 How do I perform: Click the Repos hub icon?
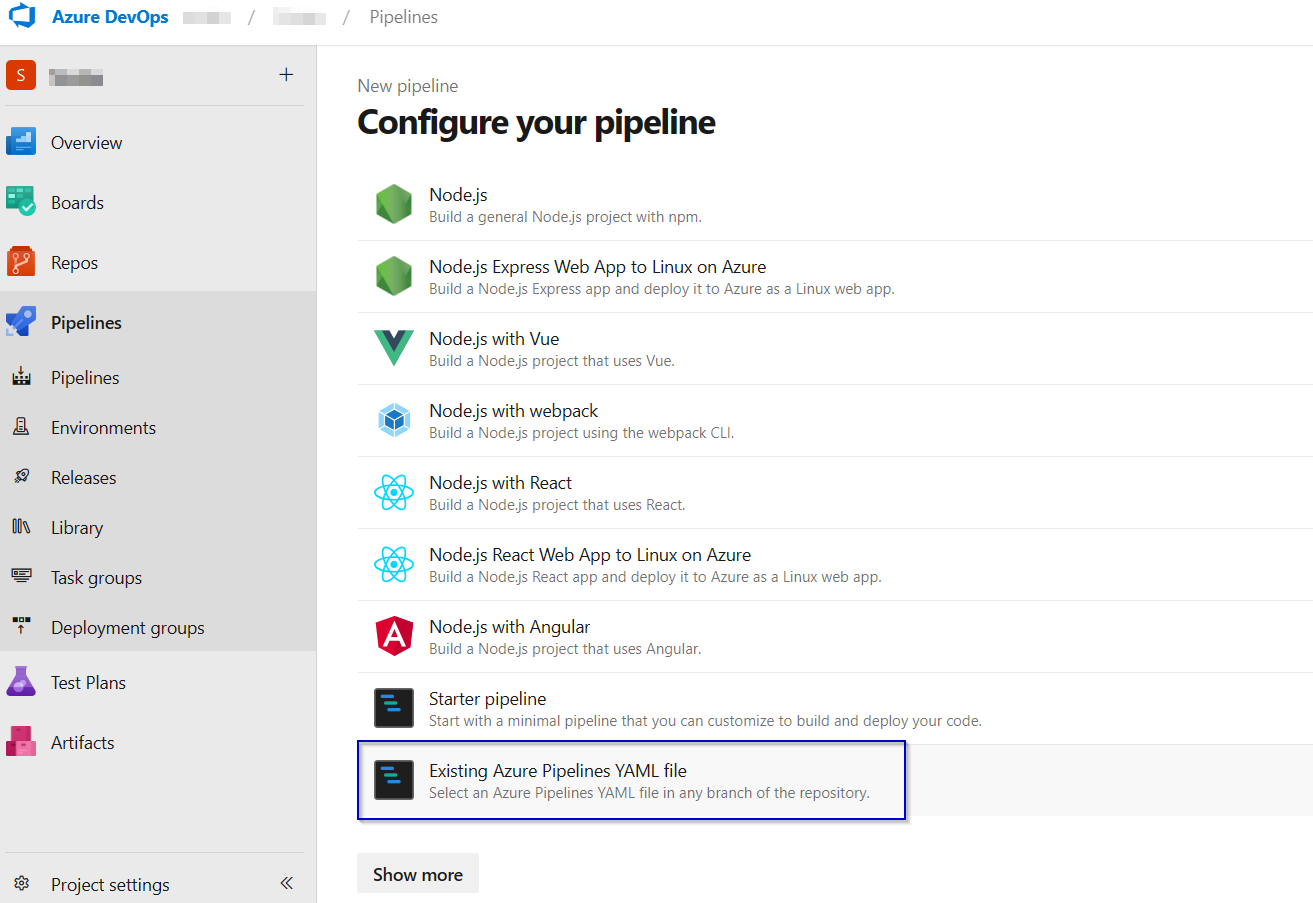click(21, 262)
